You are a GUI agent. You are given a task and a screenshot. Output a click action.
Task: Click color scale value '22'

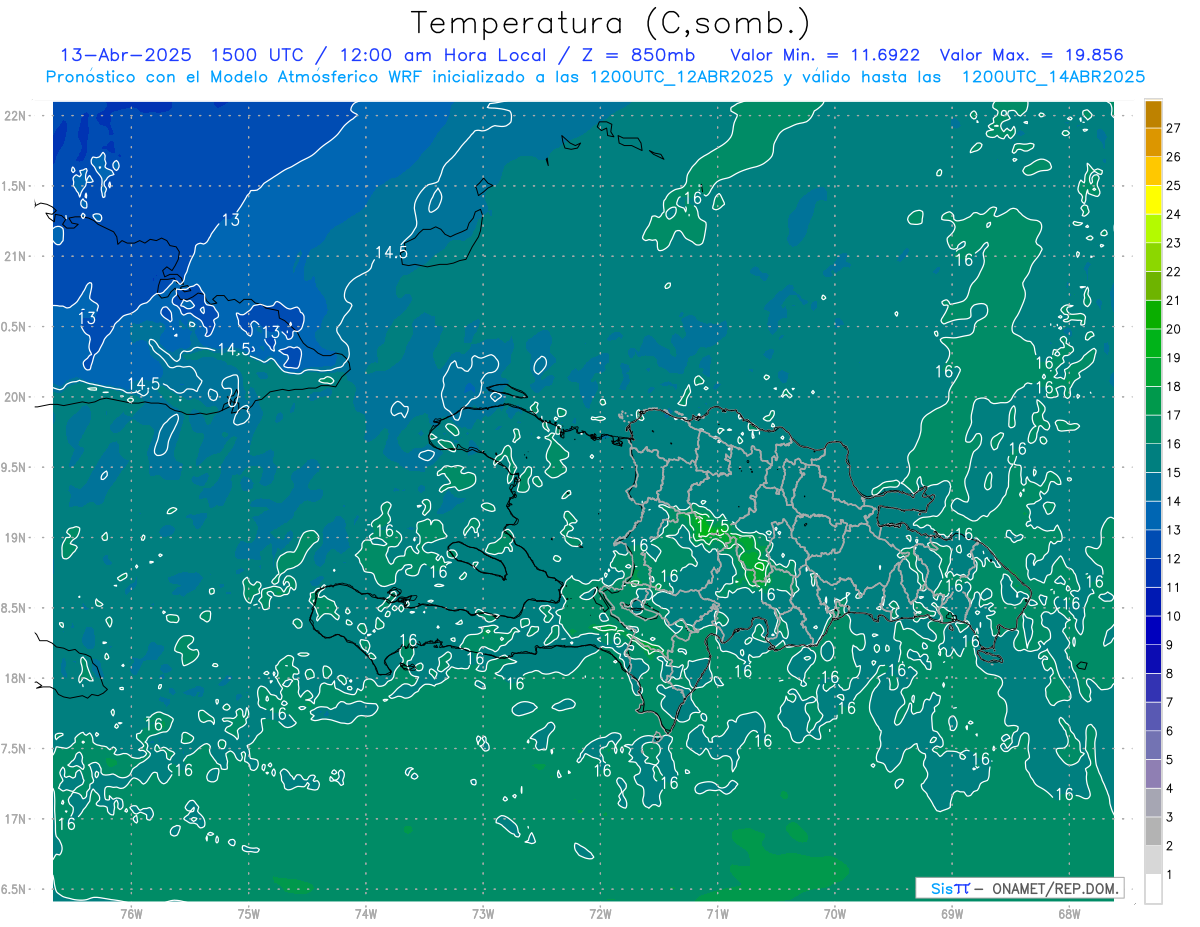pyautogui.click(x=1174, y=271)
